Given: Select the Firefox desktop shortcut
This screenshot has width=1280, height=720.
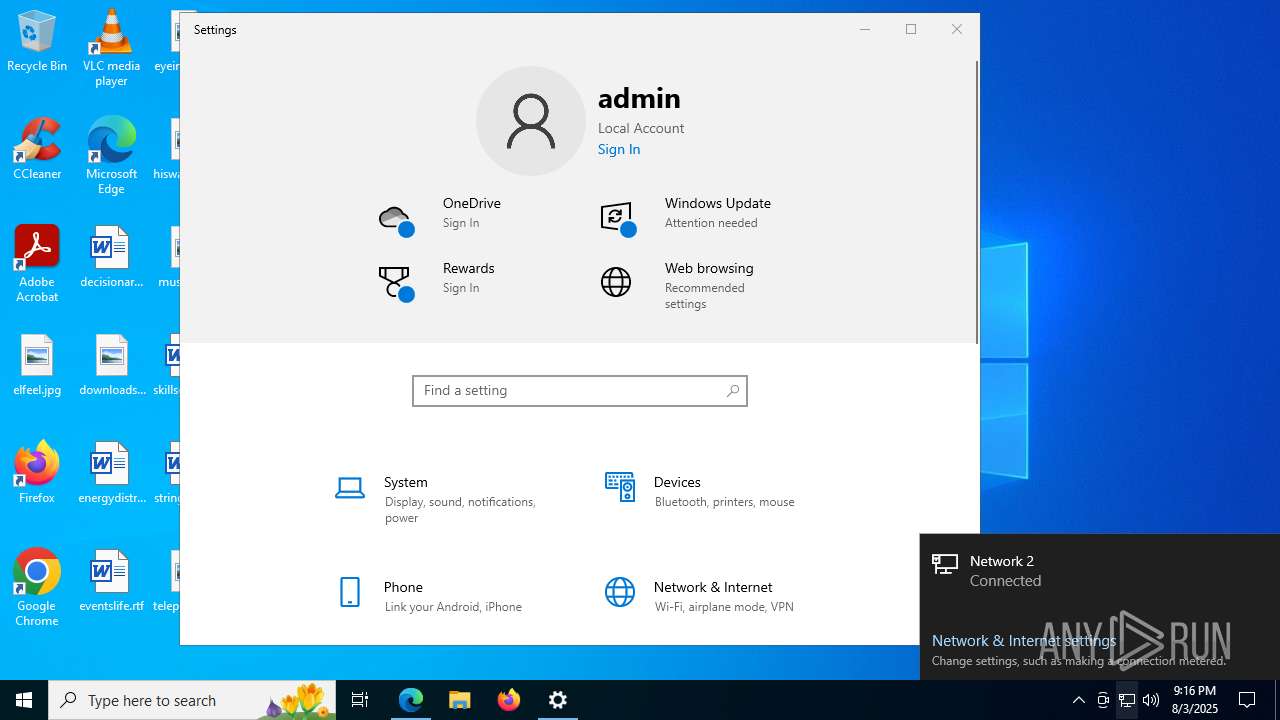Looking at the screenshot, I should [37, 473].
